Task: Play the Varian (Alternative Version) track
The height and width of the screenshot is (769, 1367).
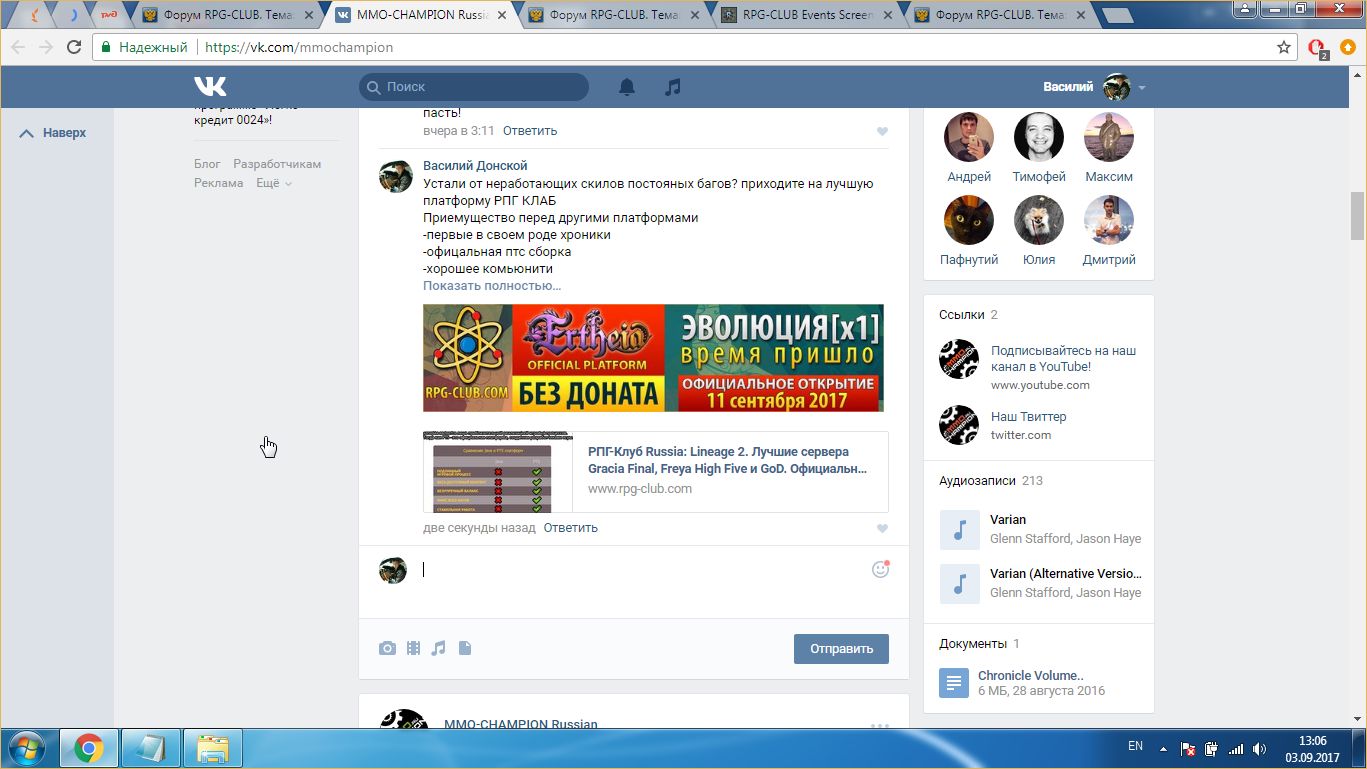Action: tap(959, 584)
